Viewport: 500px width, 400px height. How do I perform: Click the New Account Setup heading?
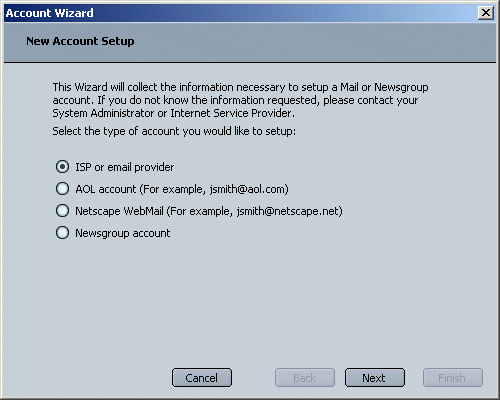coord(80,41)
